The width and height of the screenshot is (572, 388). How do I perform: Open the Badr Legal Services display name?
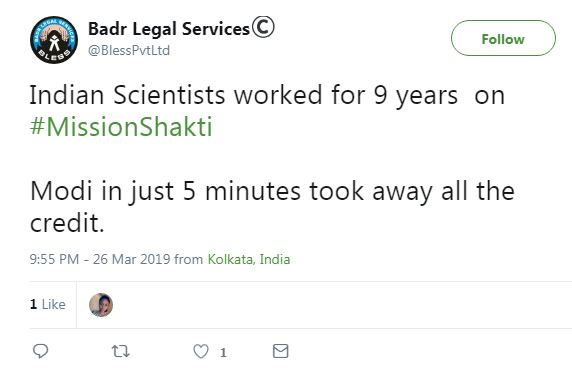169,29
